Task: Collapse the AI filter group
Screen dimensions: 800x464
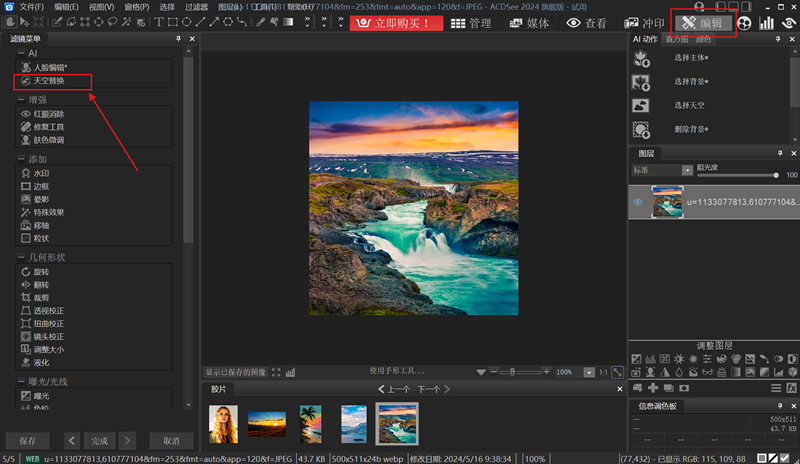Action: click(21, 52)
